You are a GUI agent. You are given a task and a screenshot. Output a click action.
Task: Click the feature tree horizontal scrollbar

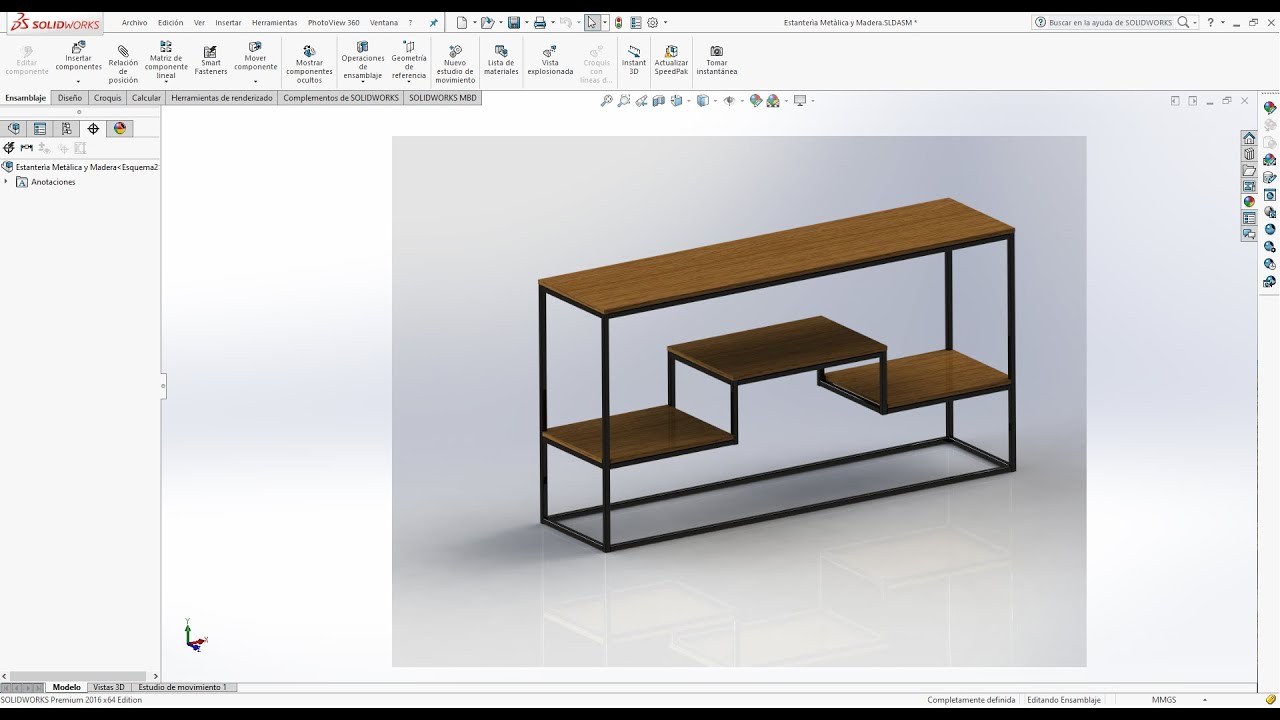coord(80,677)
